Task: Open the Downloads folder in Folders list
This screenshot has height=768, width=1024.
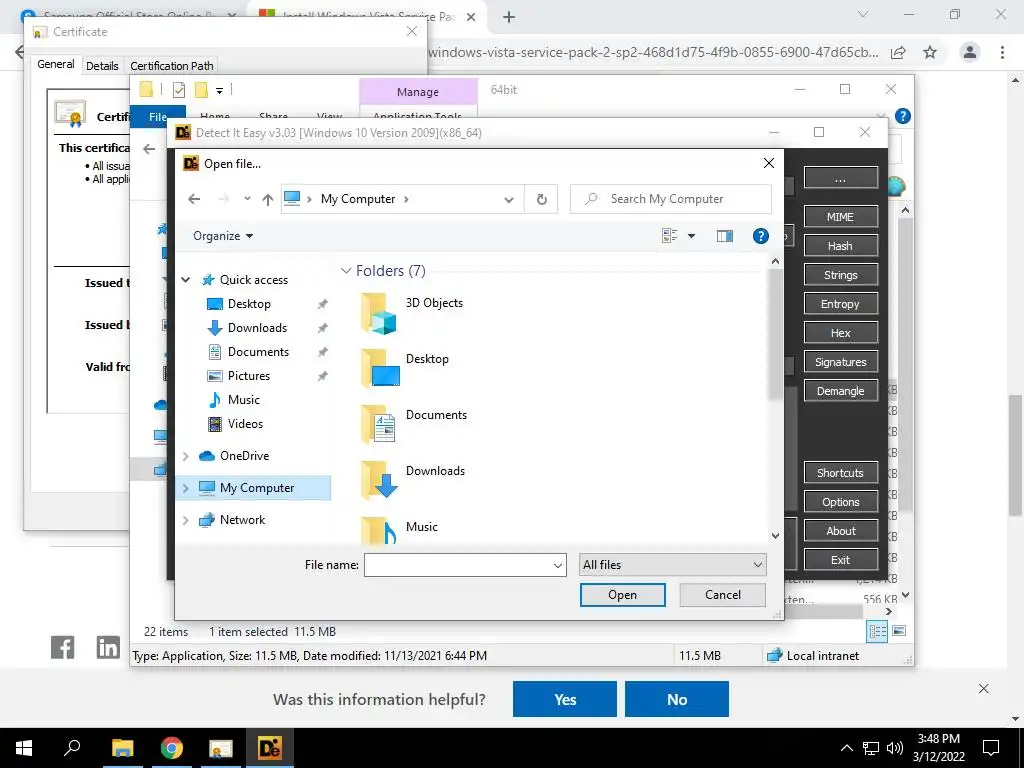Action: [x=413, y=479]
